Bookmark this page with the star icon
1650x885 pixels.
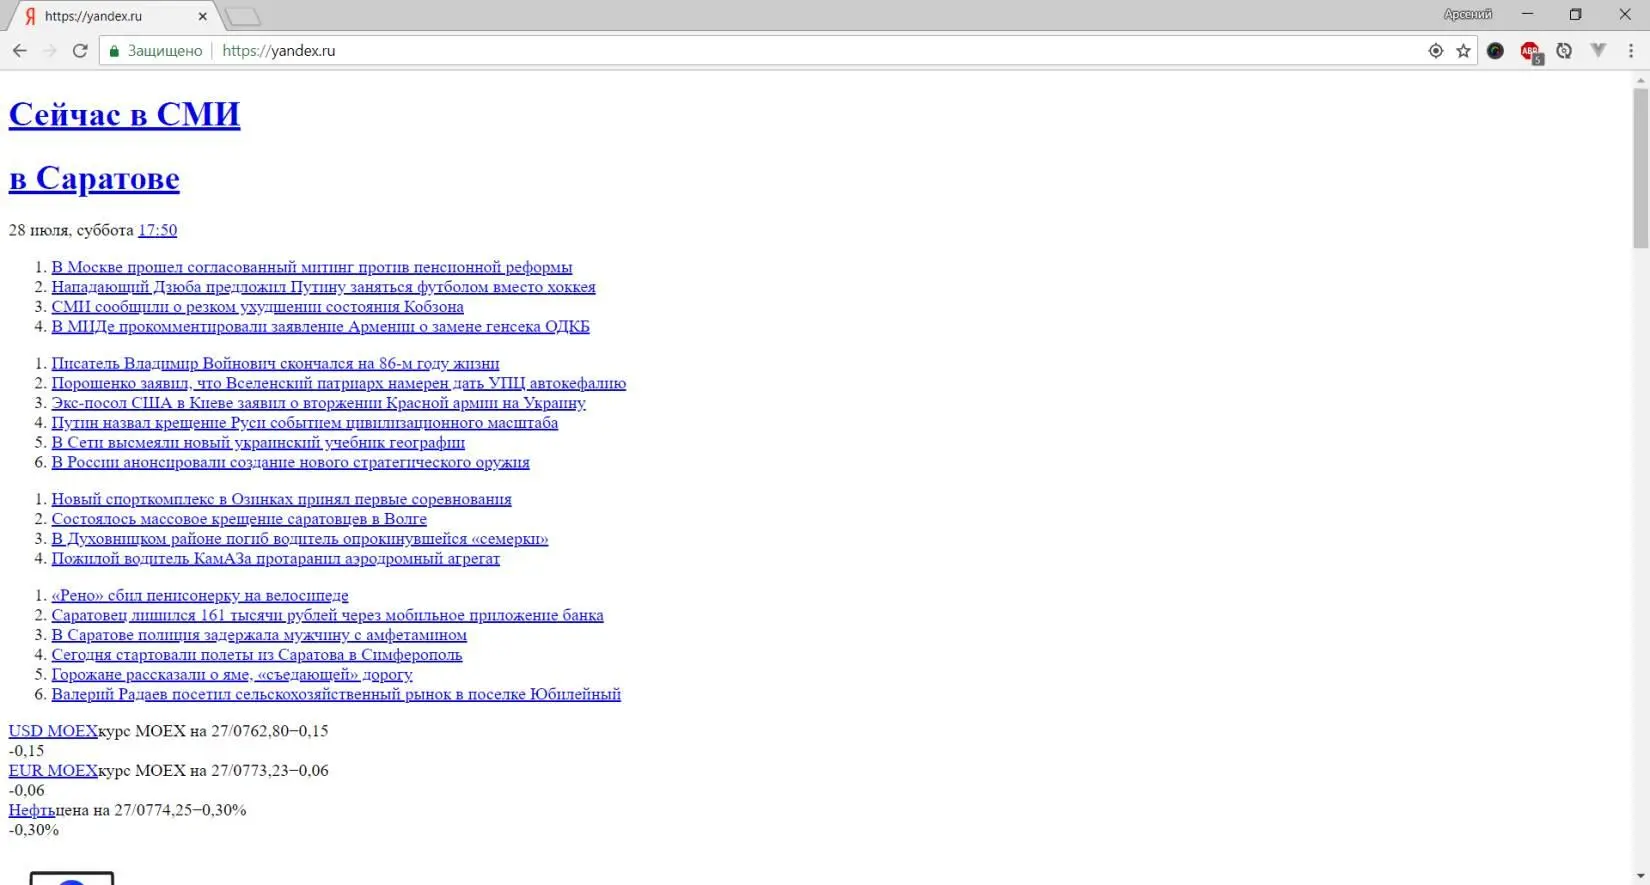pyautogui.click(x=1463, y=51)
